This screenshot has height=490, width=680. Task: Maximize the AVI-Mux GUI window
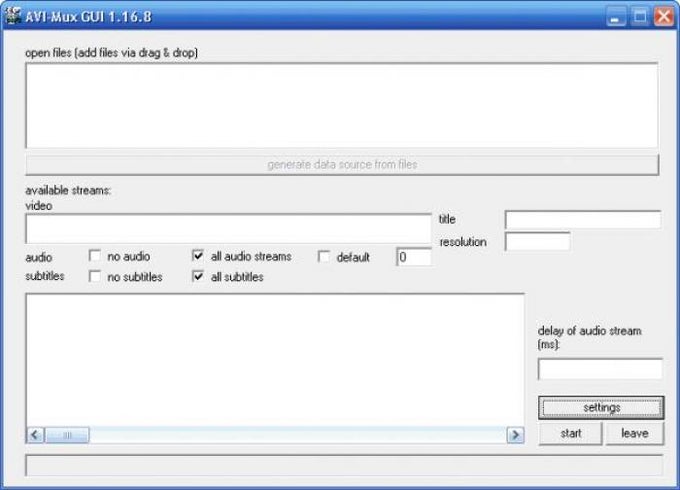pyautogui.click(x=640, y=17)
